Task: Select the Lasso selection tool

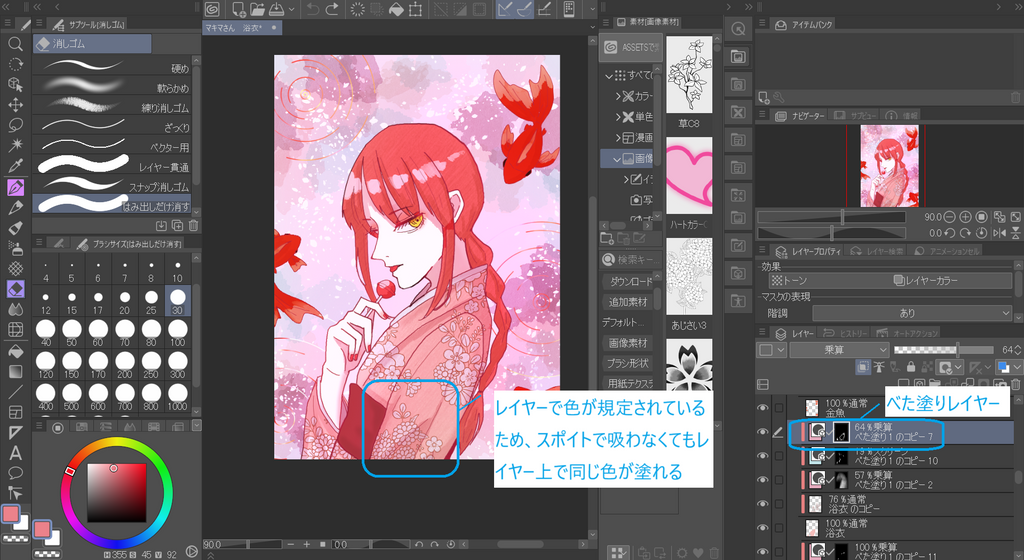Action: [16, 125]
